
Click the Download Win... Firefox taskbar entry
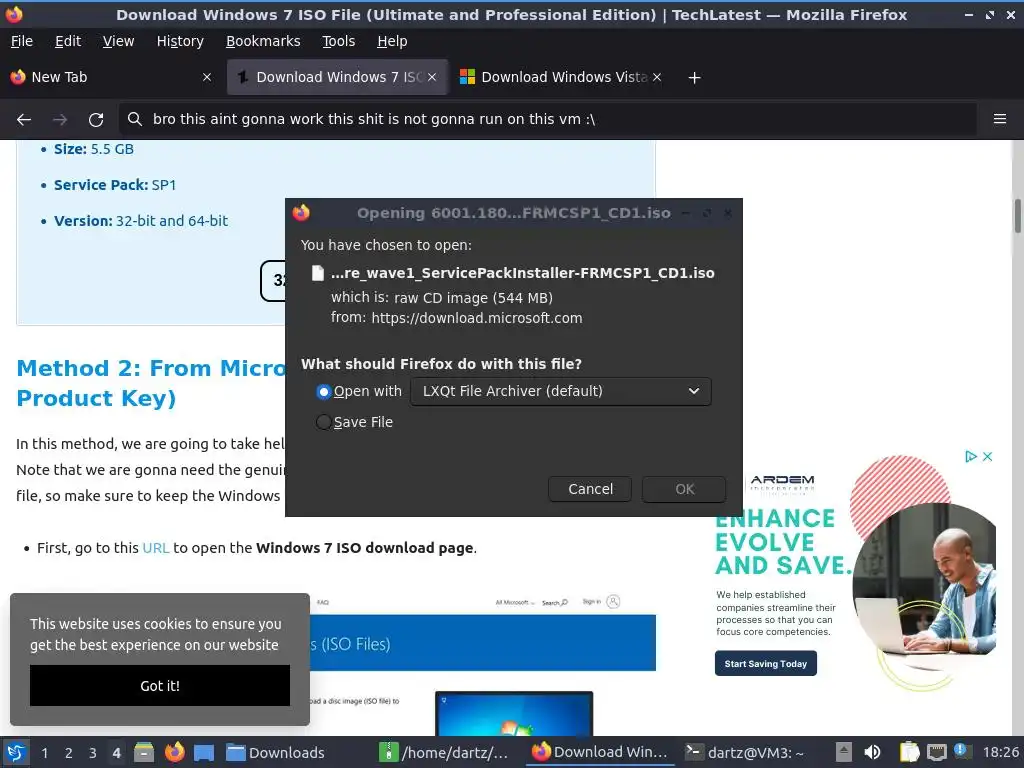(x=600, y=752)
